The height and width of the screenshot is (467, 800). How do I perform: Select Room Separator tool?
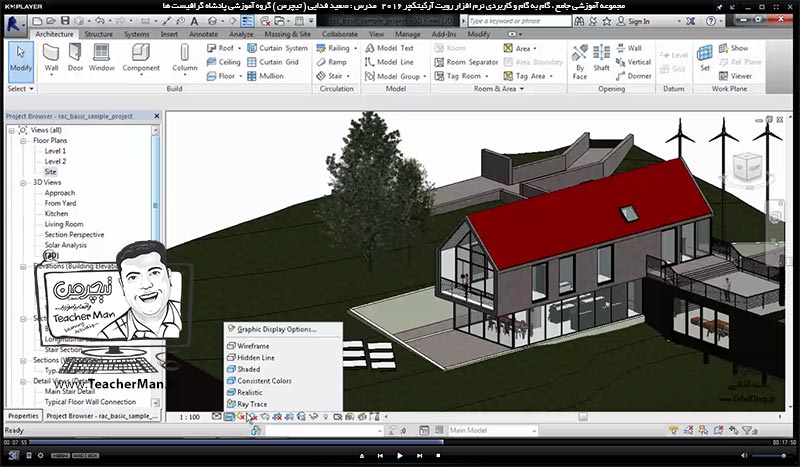click(466, 62)
